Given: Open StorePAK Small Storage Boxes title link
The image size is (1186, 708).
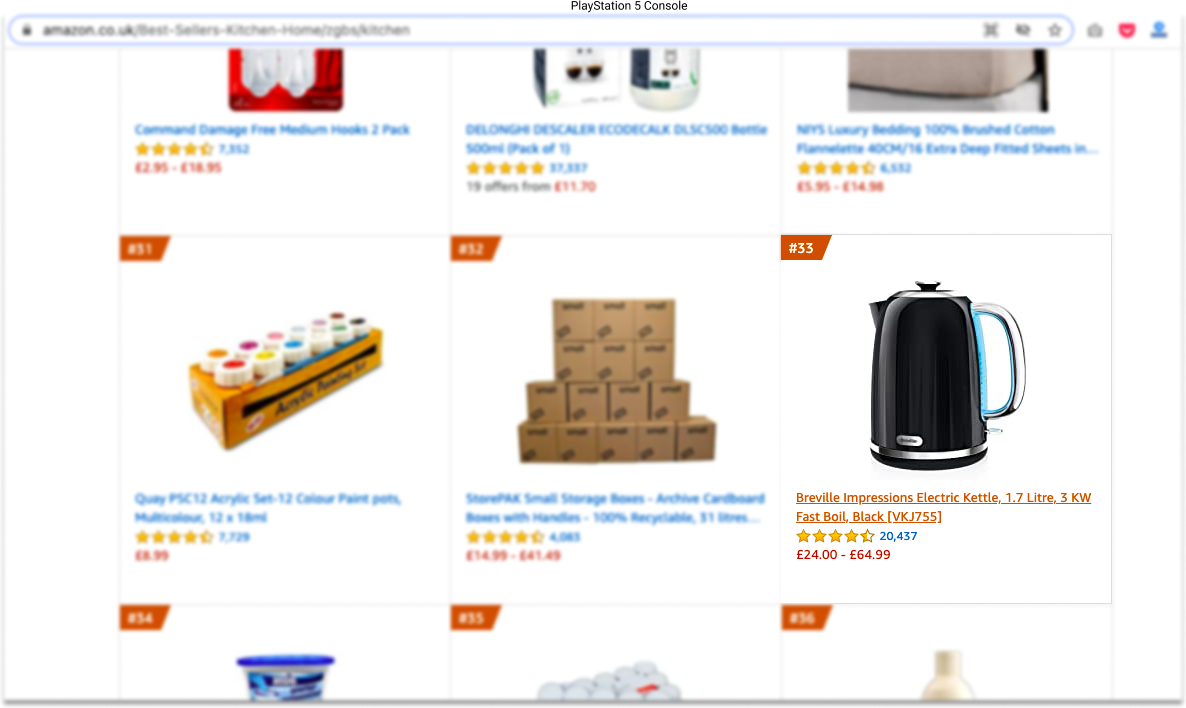Looking at the screenshot, I should [615, 508].
